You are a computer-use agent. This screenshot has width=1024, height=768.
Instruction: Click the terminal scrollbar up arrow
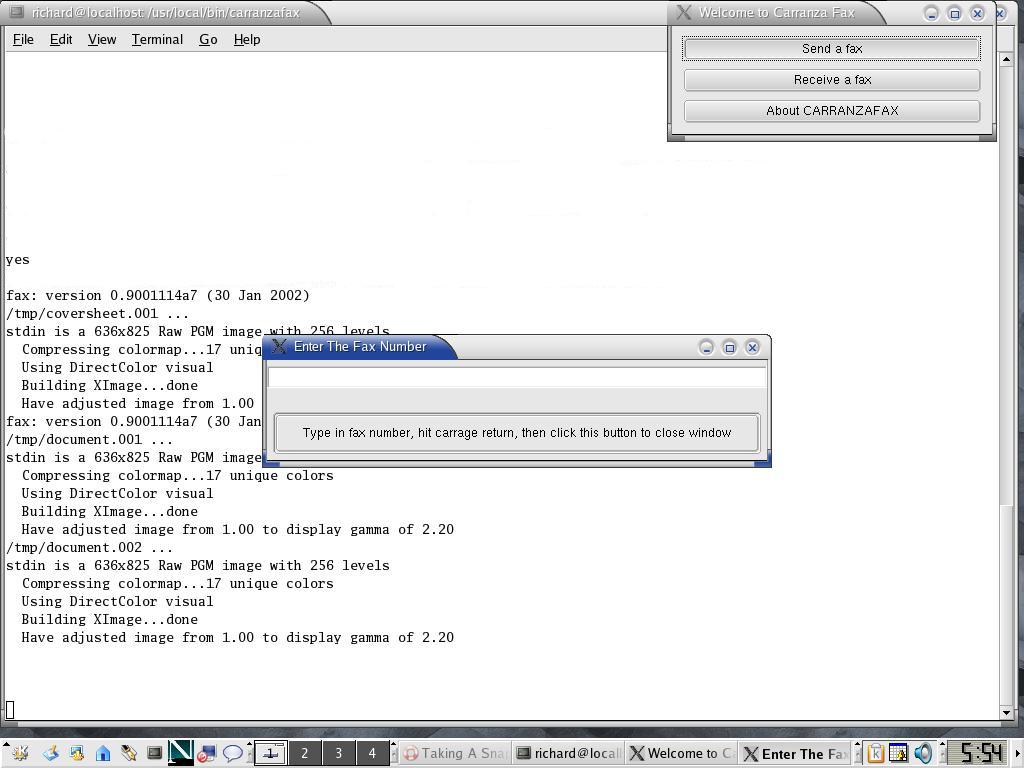tap(1006, 59)
